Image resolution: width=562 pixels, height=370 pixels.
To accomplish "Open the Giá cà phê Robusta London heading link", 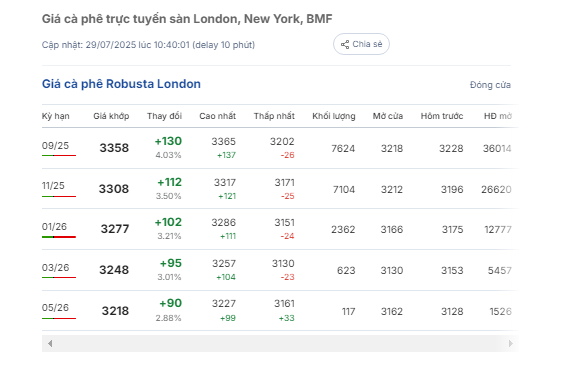I will click(x=121, y=84).
